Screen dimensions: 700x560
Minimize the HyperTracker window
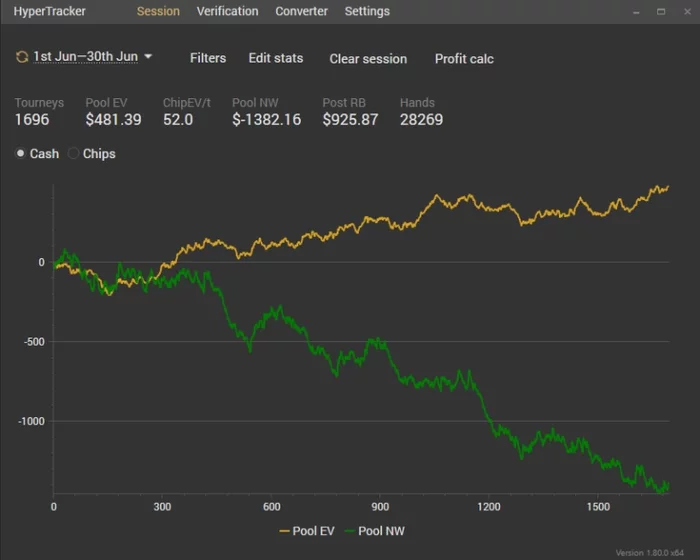[637, 12]
